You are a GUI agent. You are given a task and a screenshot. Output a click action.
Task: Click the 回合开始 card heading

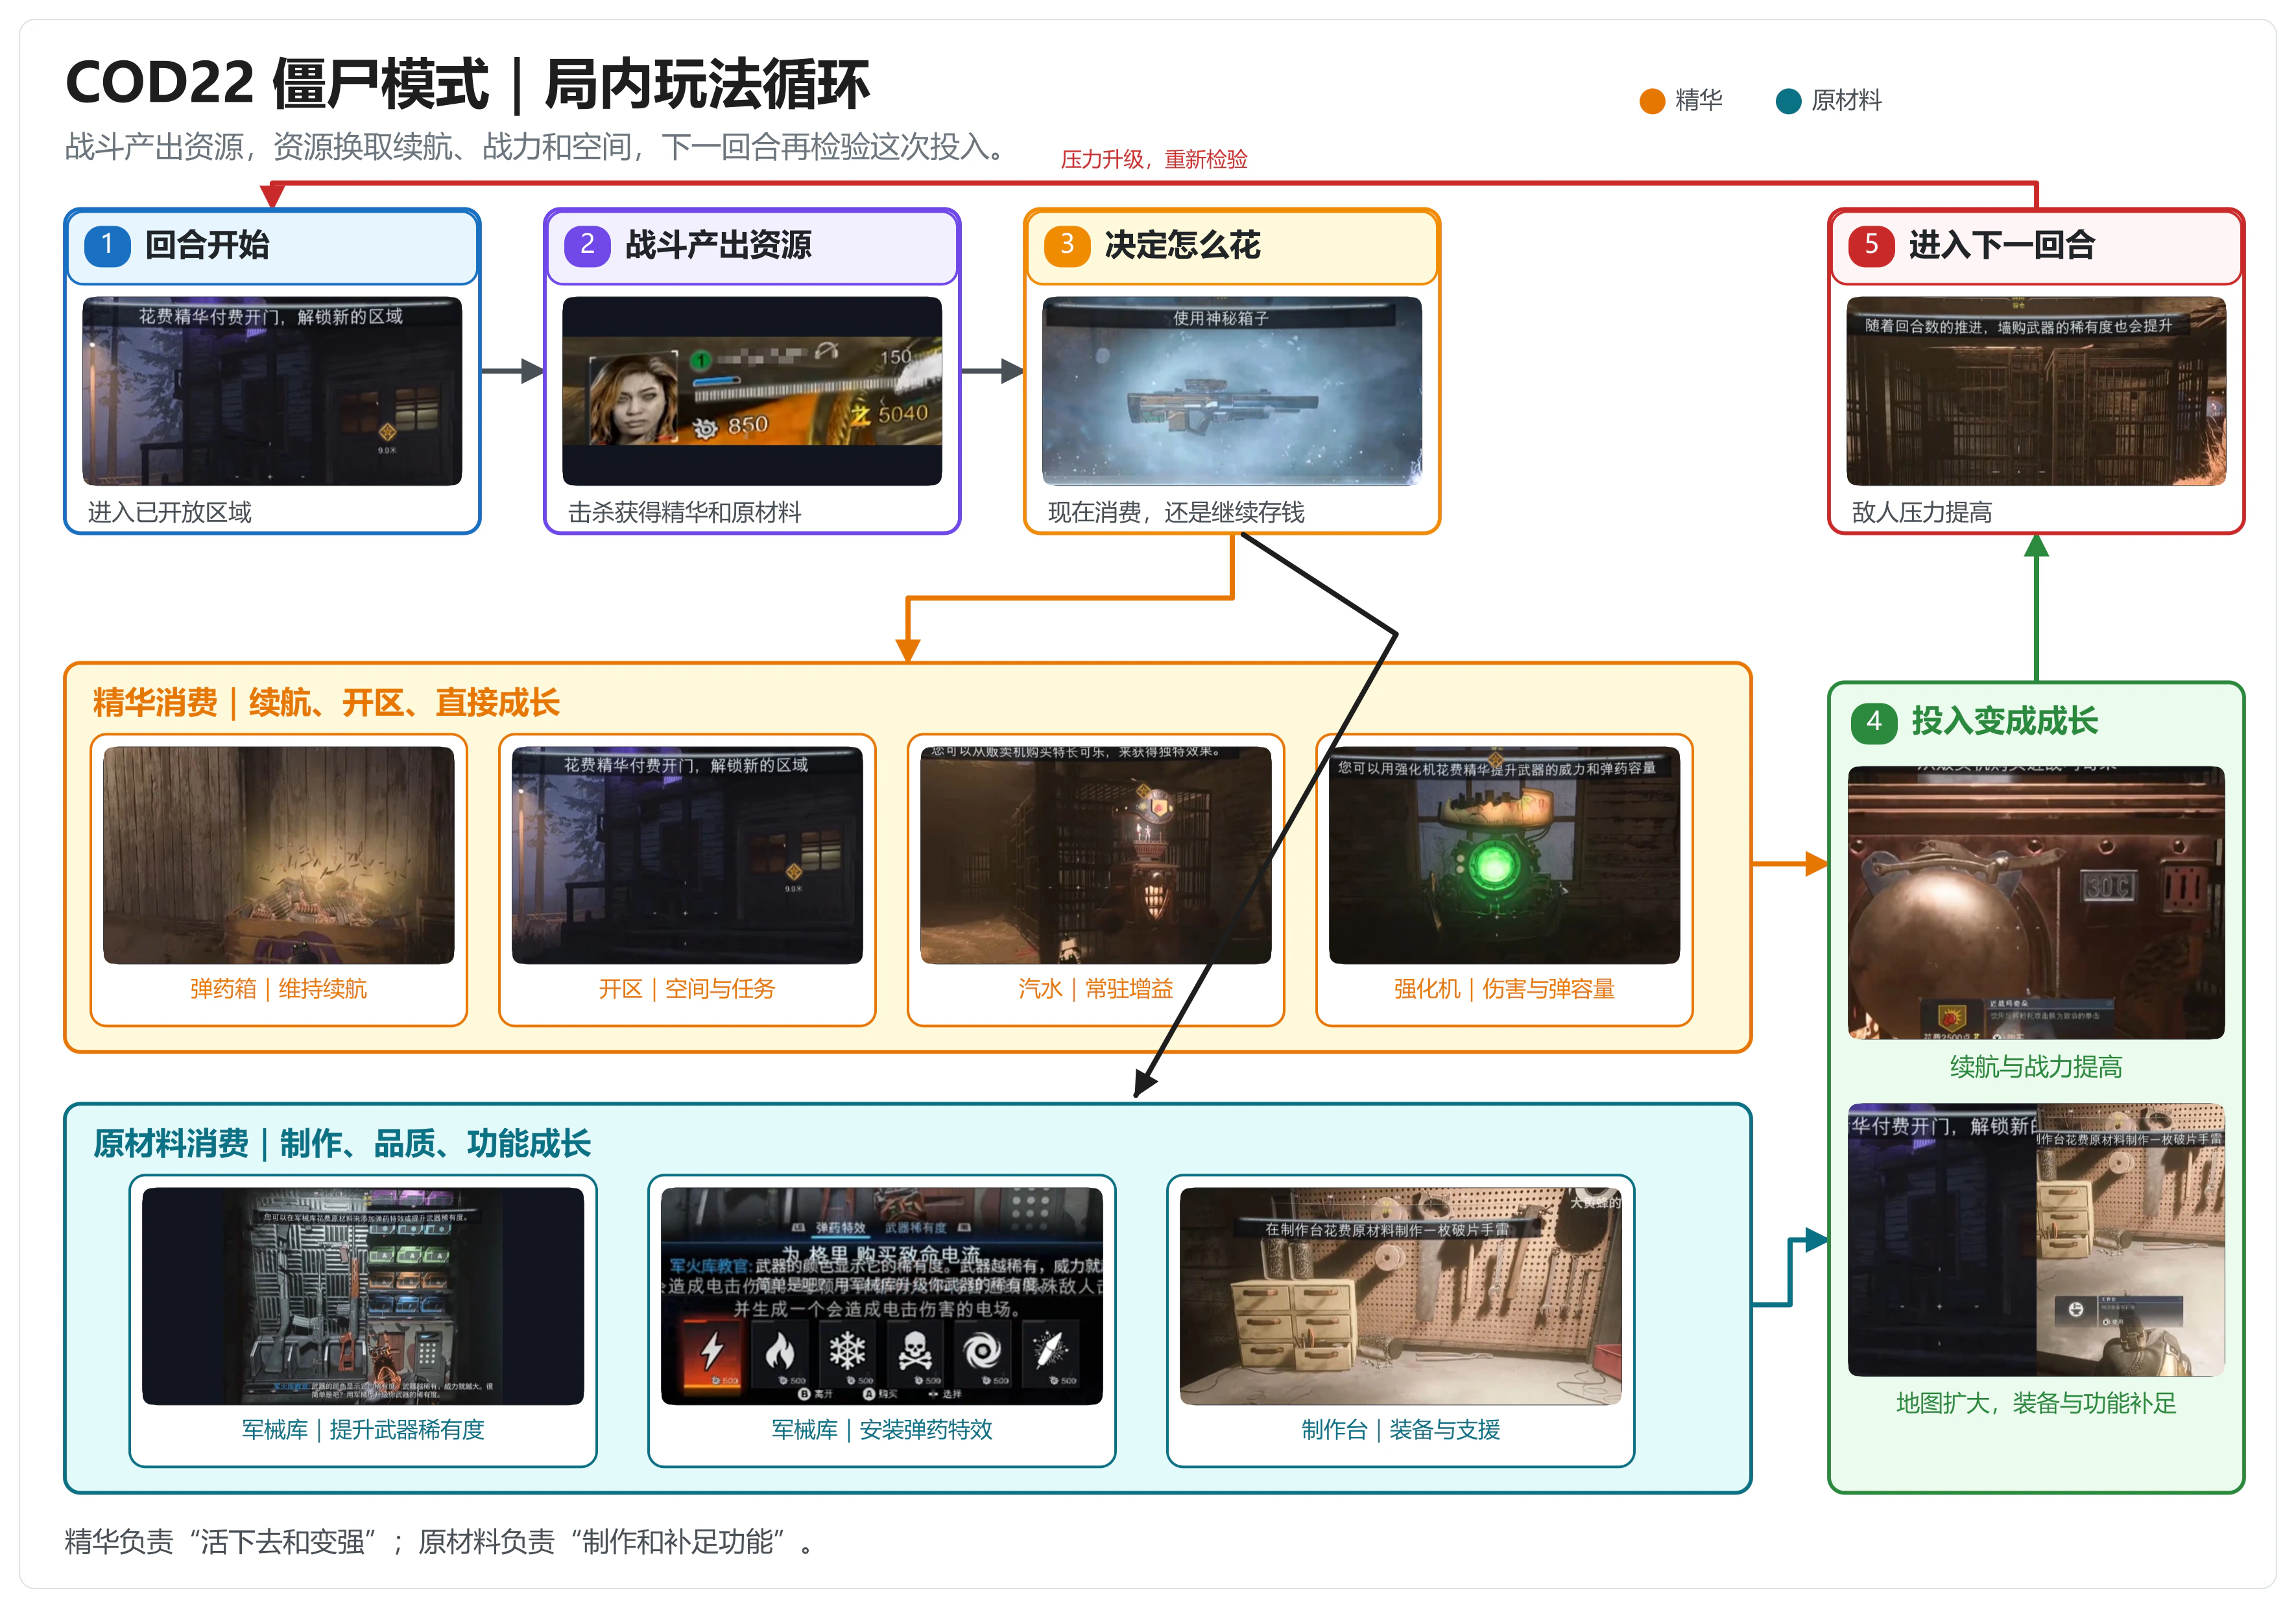point(207,245)
